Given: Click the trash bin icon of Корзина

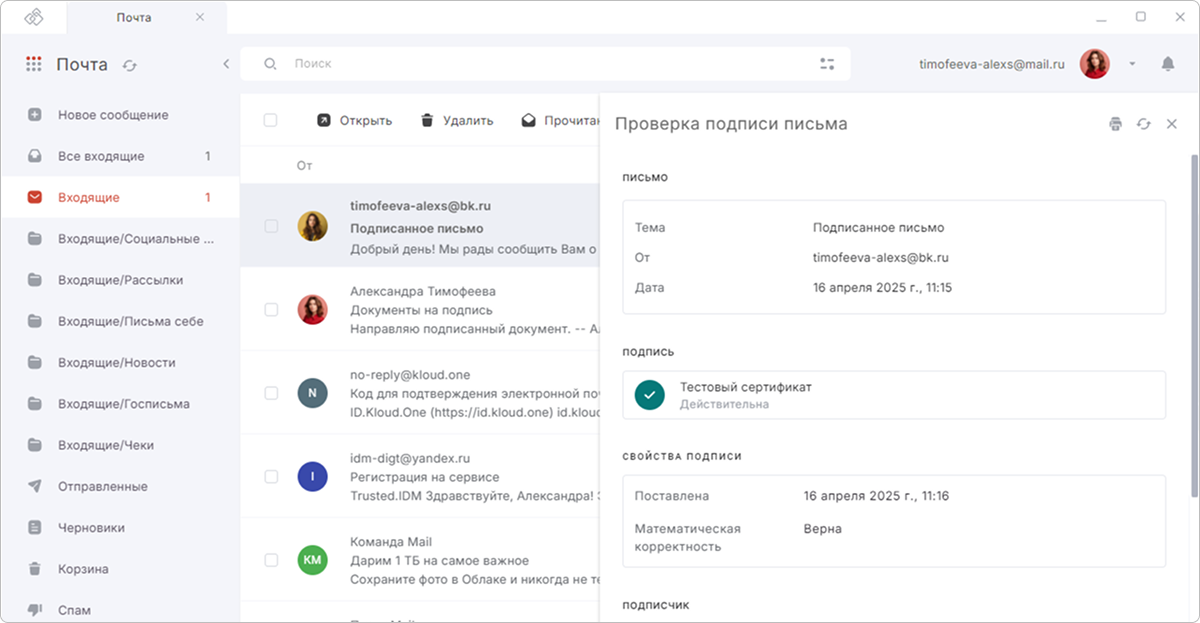Looking at the screenshot, I should [35, 569].
